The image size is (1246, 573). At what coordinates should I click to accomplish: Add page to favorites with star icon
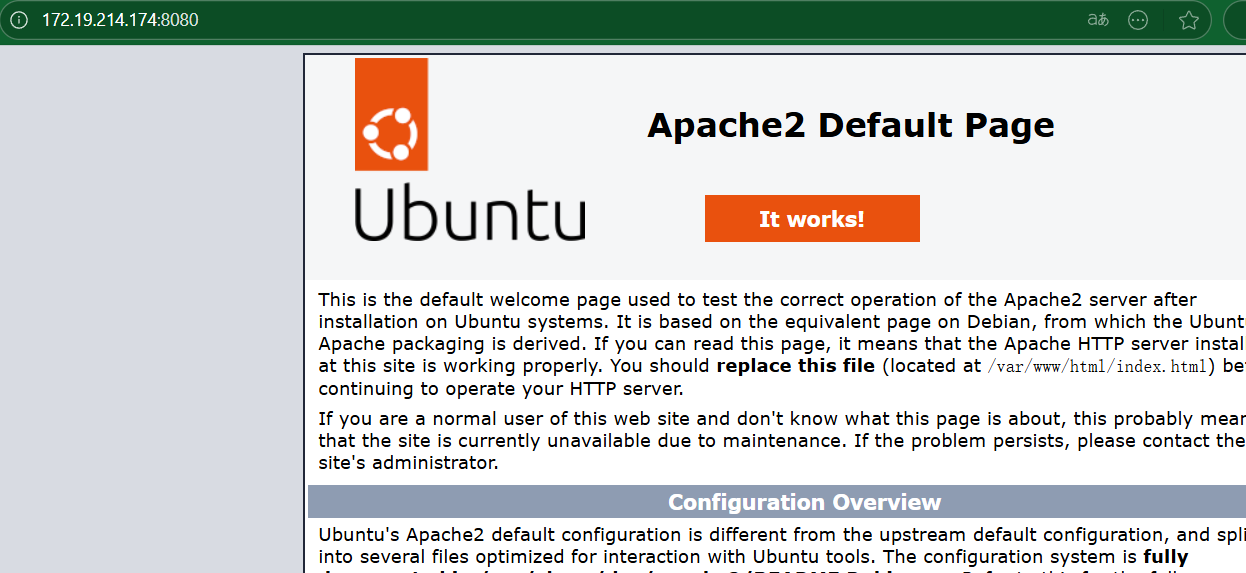point(1188,20)
